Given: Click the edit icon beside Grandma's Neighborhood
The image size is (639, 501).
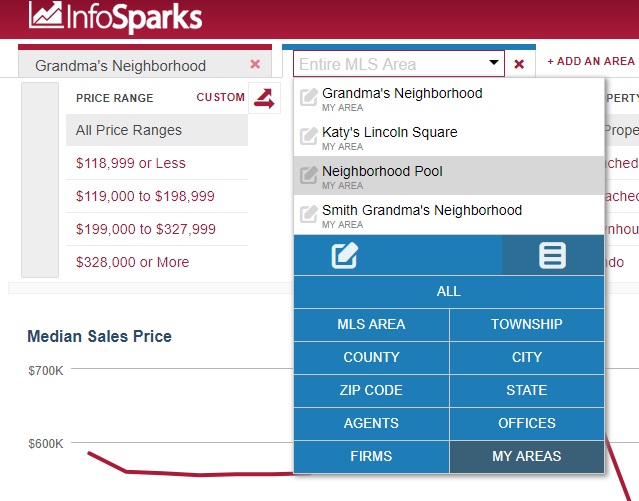Looking at the screenshot, I should [308, 97].
